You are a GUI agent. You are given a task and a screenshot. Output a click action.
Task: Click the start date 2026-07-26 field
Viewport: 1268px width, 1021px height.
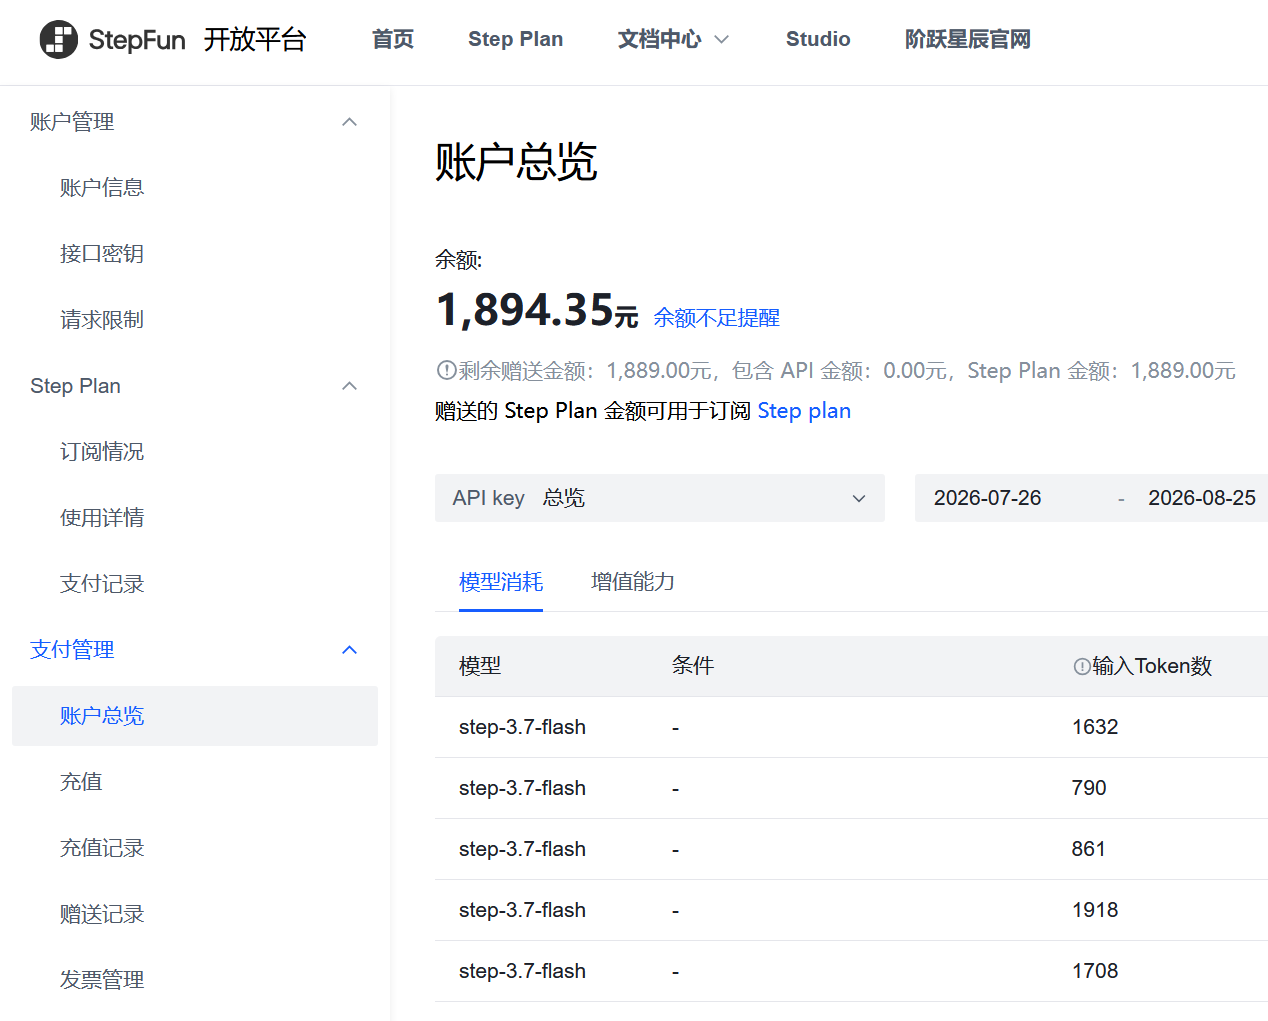click(987, 498)
